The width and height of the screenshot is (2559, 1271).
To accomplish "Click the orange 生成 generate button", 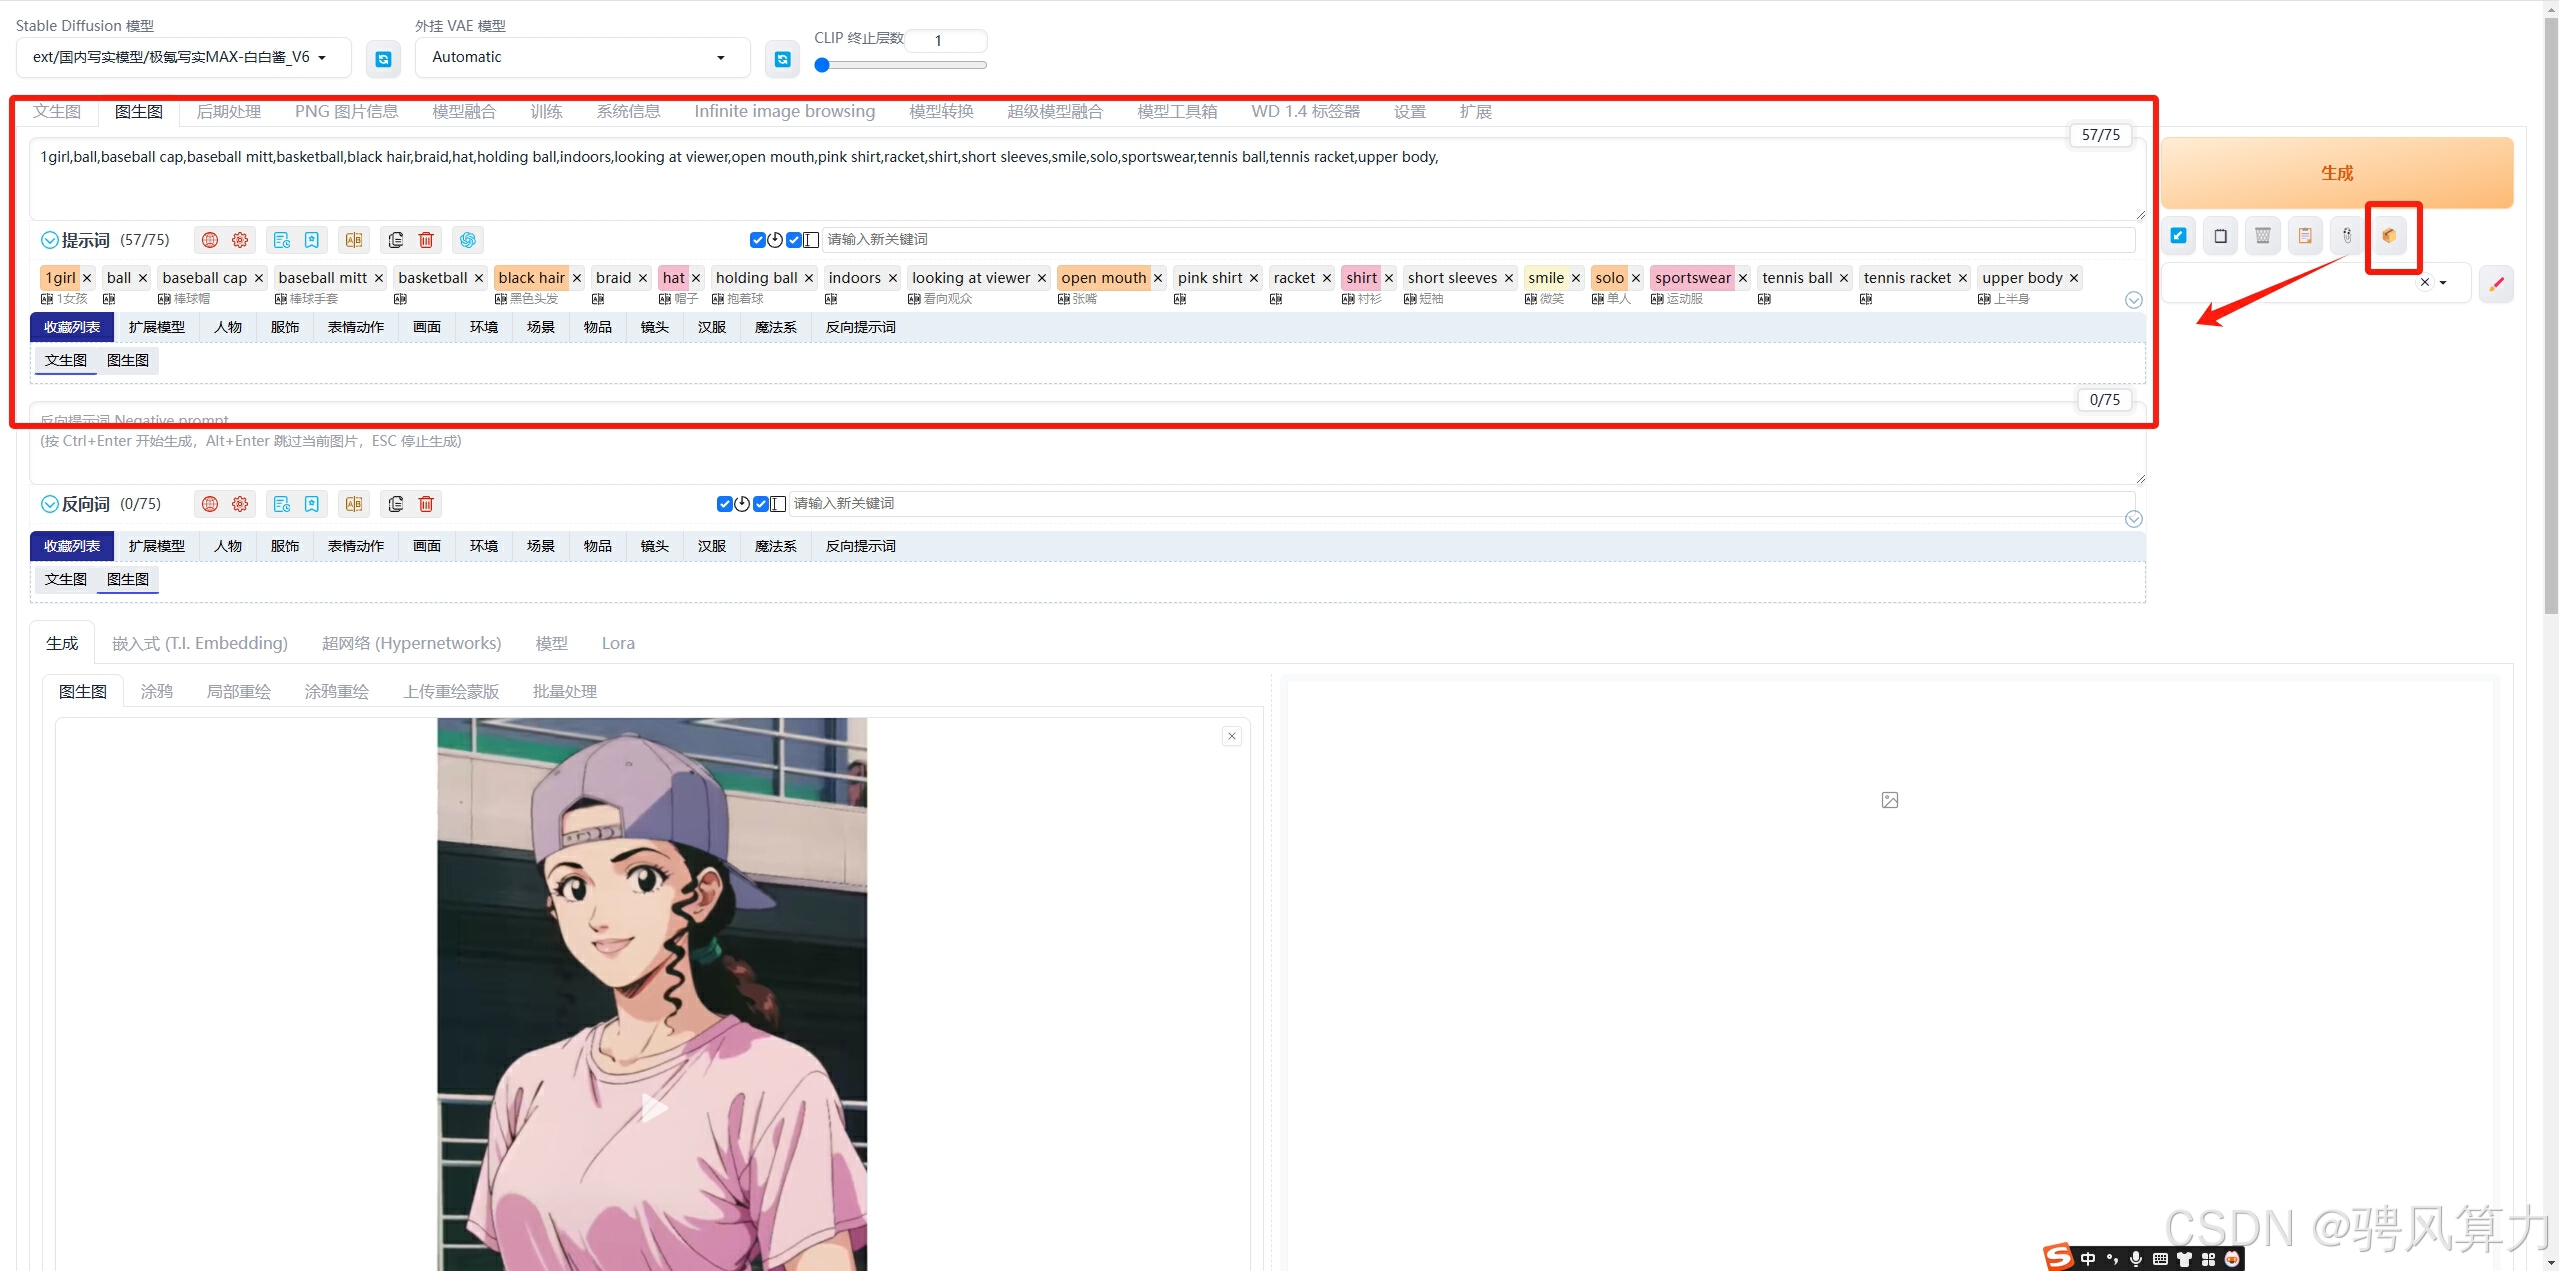I will (x=2336, y=173).
